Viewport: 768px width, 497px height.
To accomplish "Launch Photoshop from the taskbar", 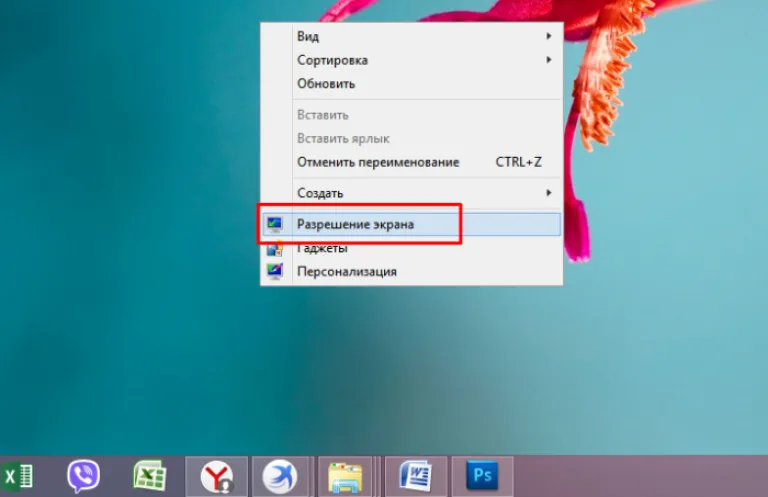I will pos(482,476).
